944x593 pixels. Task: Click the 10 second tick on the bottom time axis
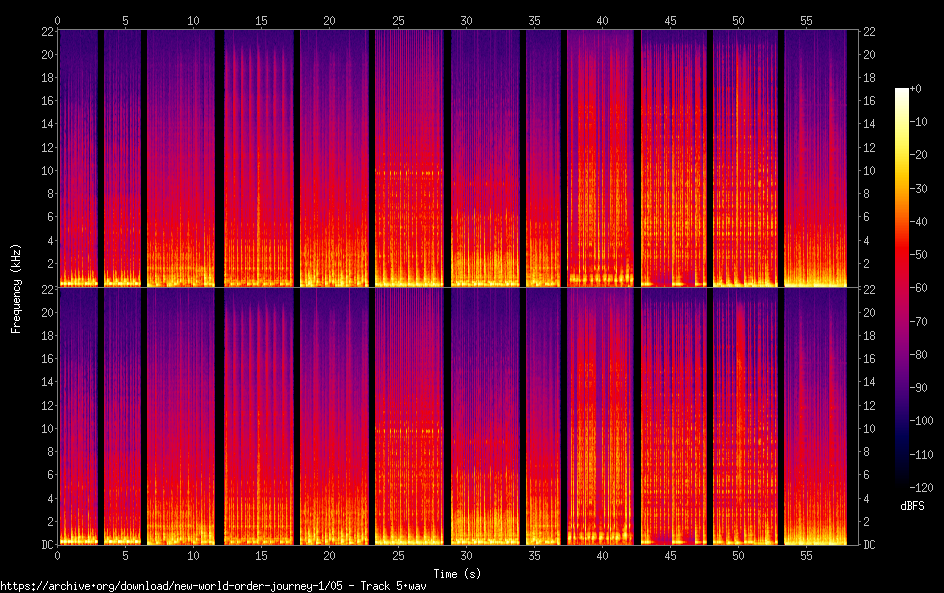click(x=193, y=555)
